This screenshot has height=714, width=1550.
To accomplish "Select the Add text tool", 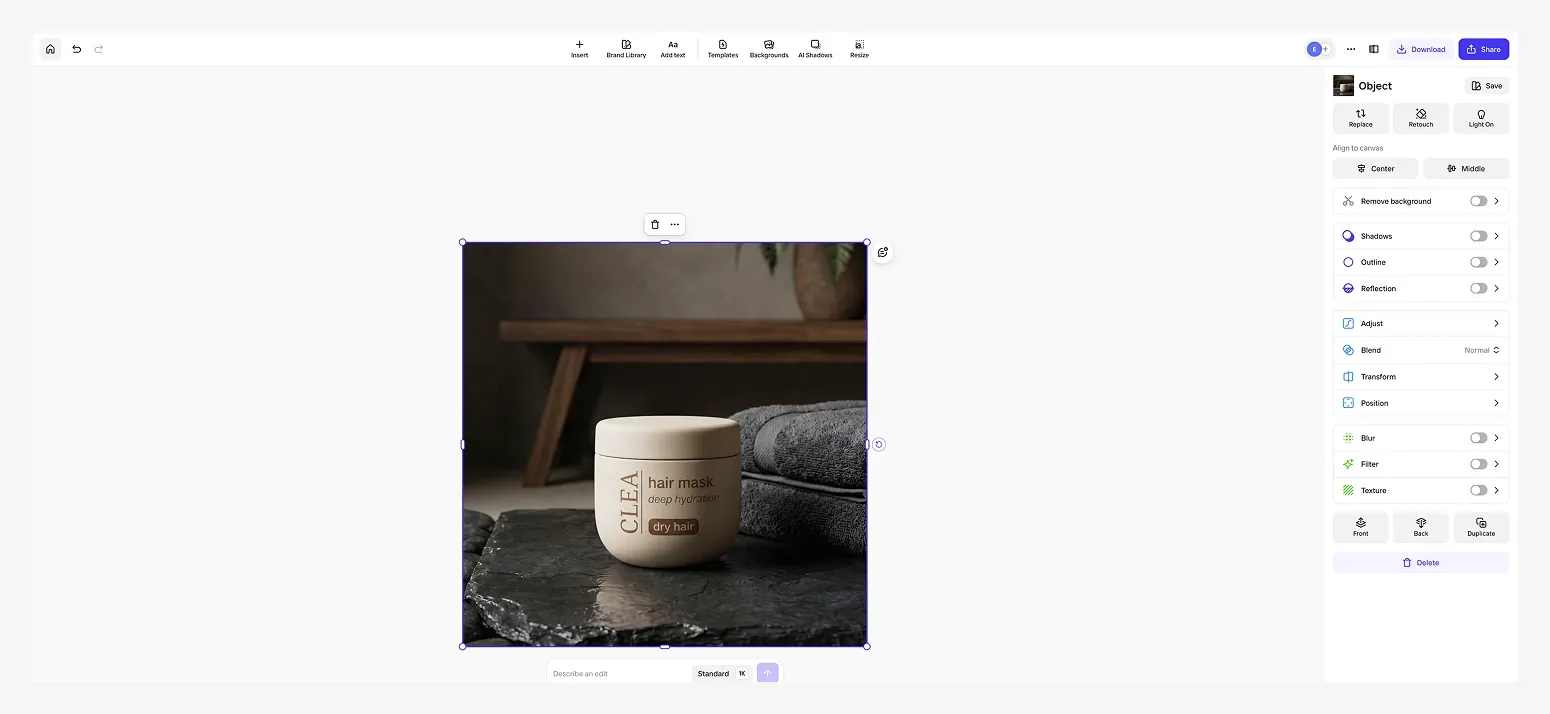I will [x=673, y=49].
